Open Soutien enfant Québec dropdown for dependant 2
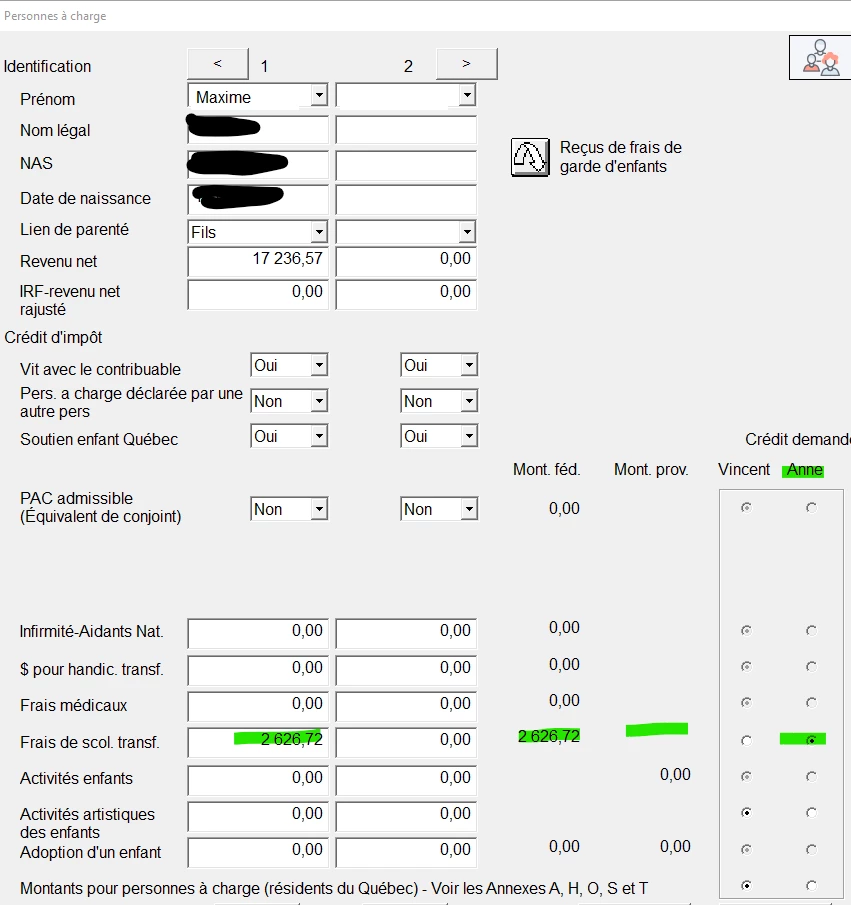Screen dimensions: 851x905 pyautogui.click(x=469, y=436)
